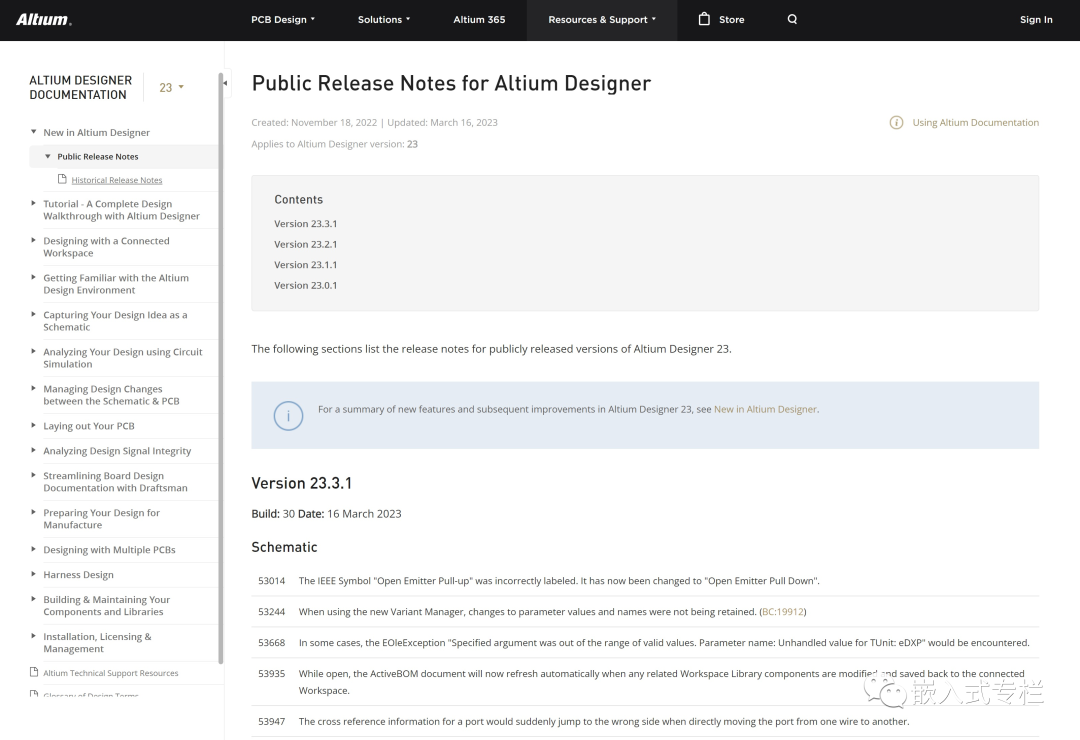Jump to Version 23.2.1 in Contents
The image size is (1080, 740).
[306, 245]
